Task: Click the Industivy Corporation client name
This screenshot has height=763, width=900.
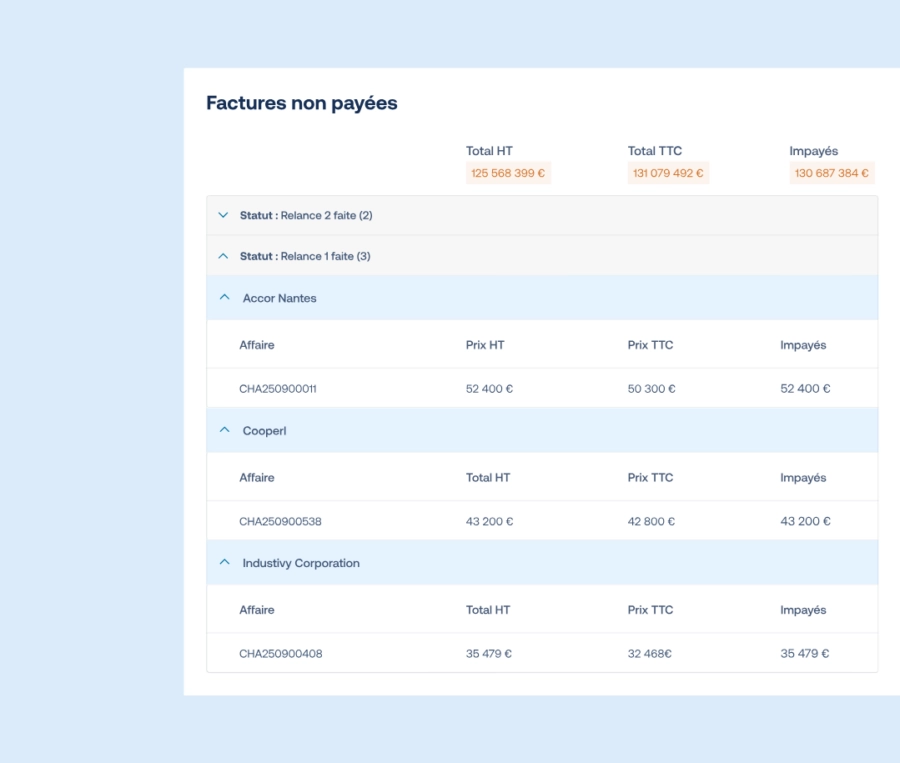Action: (x=300, y=563)
